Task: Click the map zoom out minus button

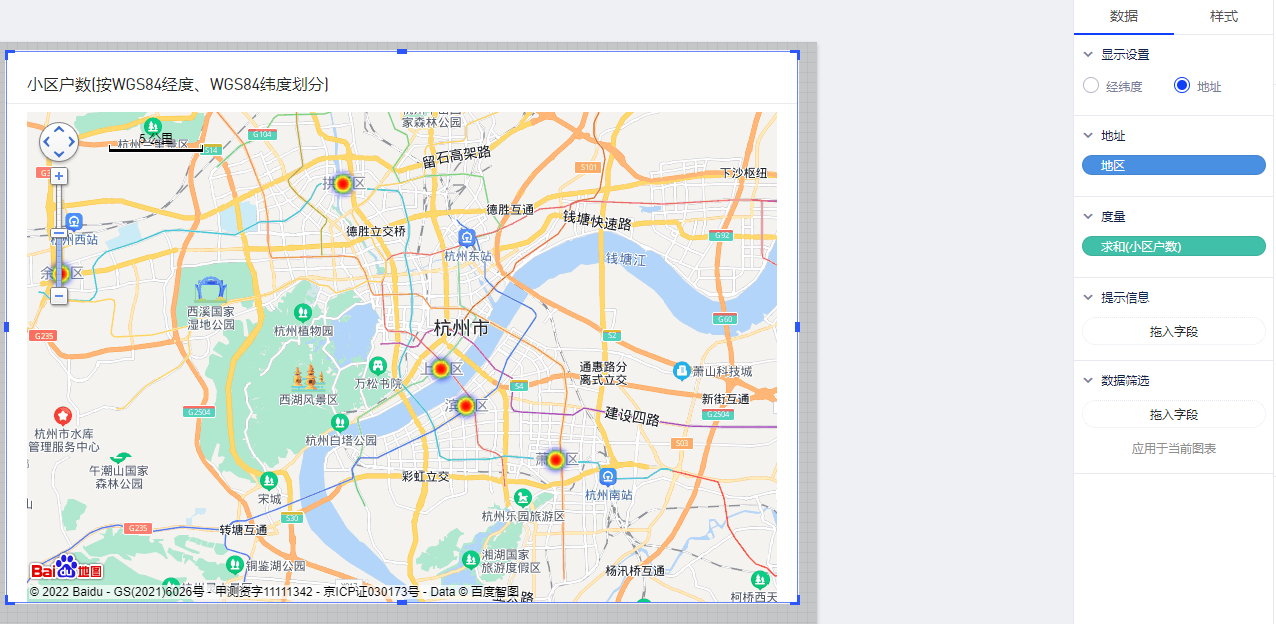Action: [x=59, y=296]
